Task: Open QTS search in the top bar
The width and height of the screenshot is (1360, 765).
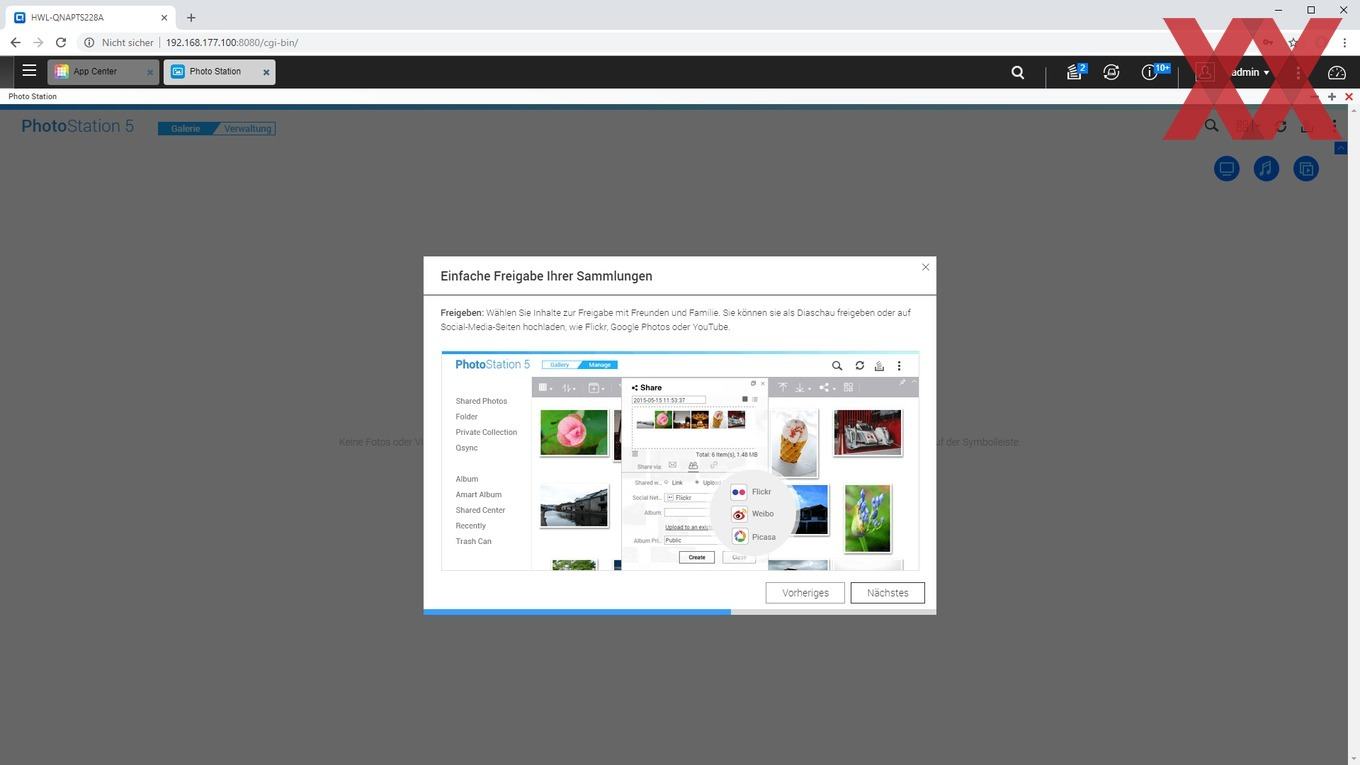Action: tap(1018, 72)
